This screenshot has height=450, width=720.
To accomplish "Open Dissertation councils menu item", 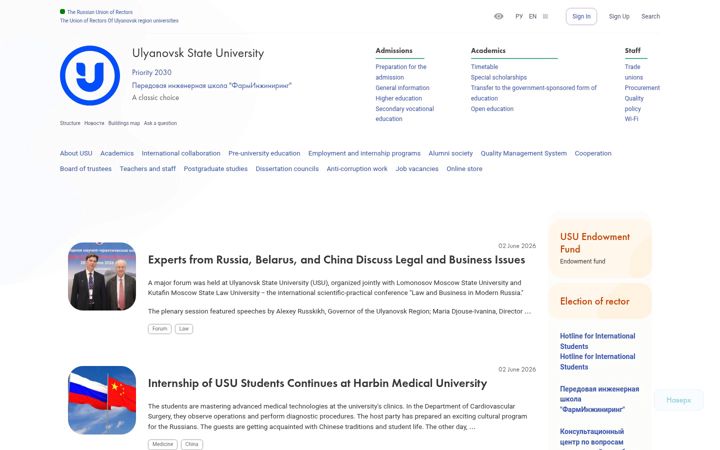I will coord(287,169).
